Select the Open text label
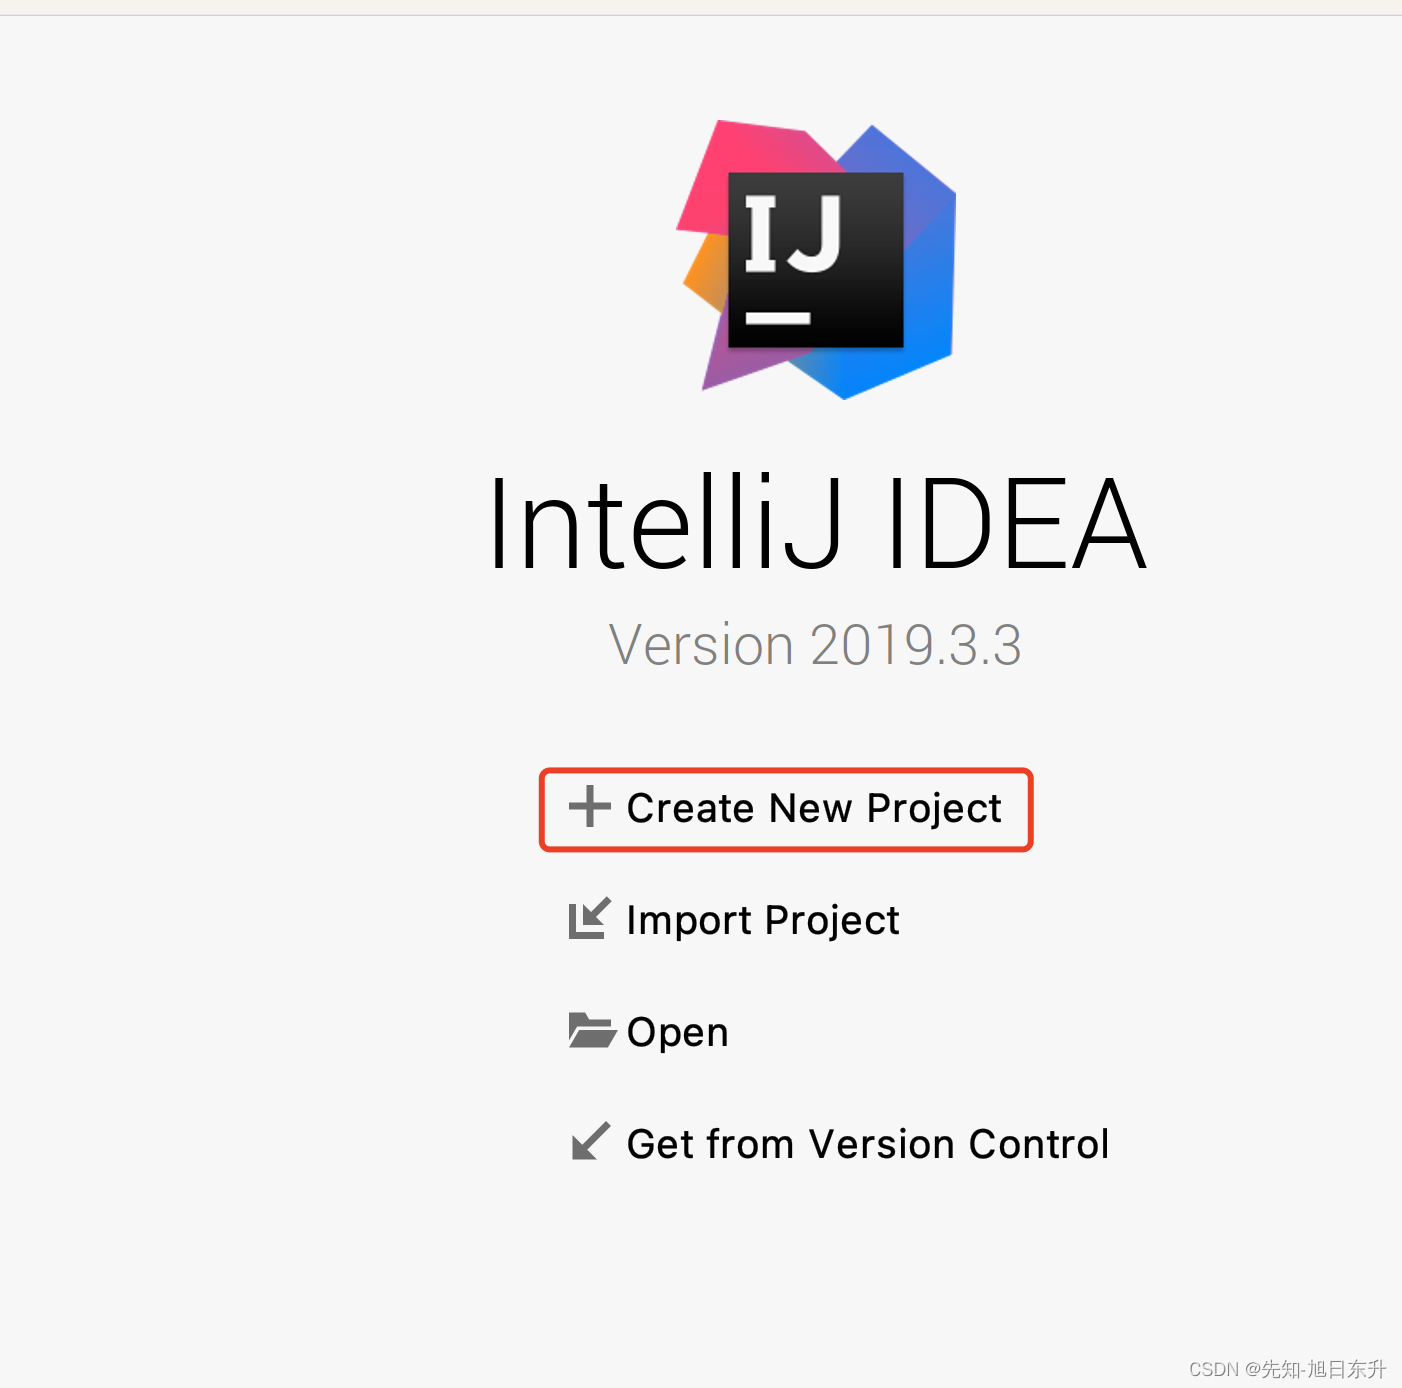Viewport: 1402px width, 1388px height. click(678, 1032)
